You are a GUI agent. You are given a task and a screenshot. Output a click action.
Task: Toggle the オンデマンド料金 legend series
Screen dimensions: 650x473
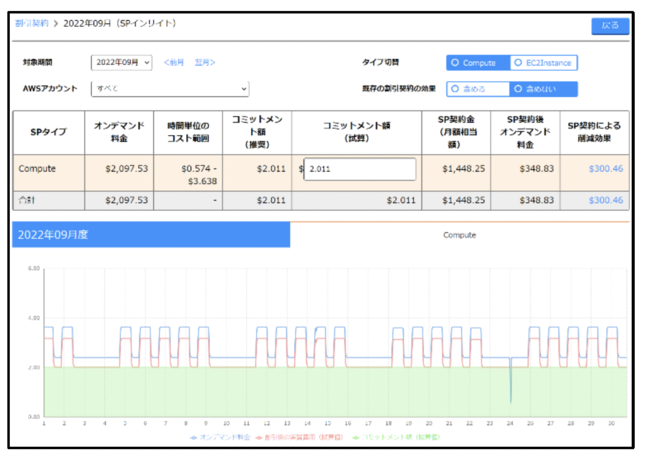tap(220, 437)
